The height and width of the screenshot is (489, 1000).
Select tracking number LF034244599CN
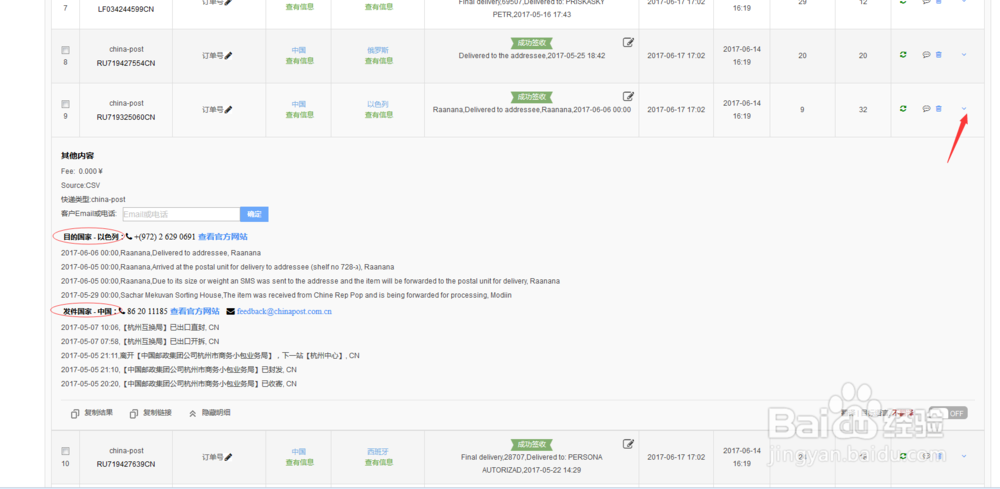coord(126,9)
